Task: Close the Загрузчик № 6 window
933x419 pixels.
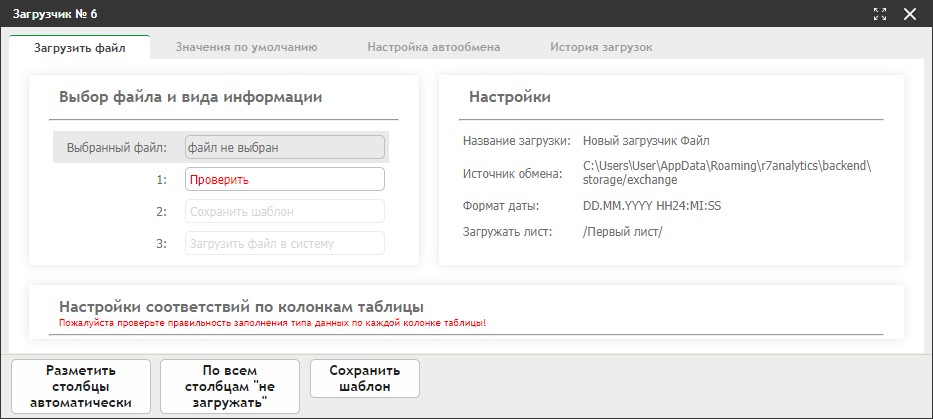Action: [x=910, y=14]
